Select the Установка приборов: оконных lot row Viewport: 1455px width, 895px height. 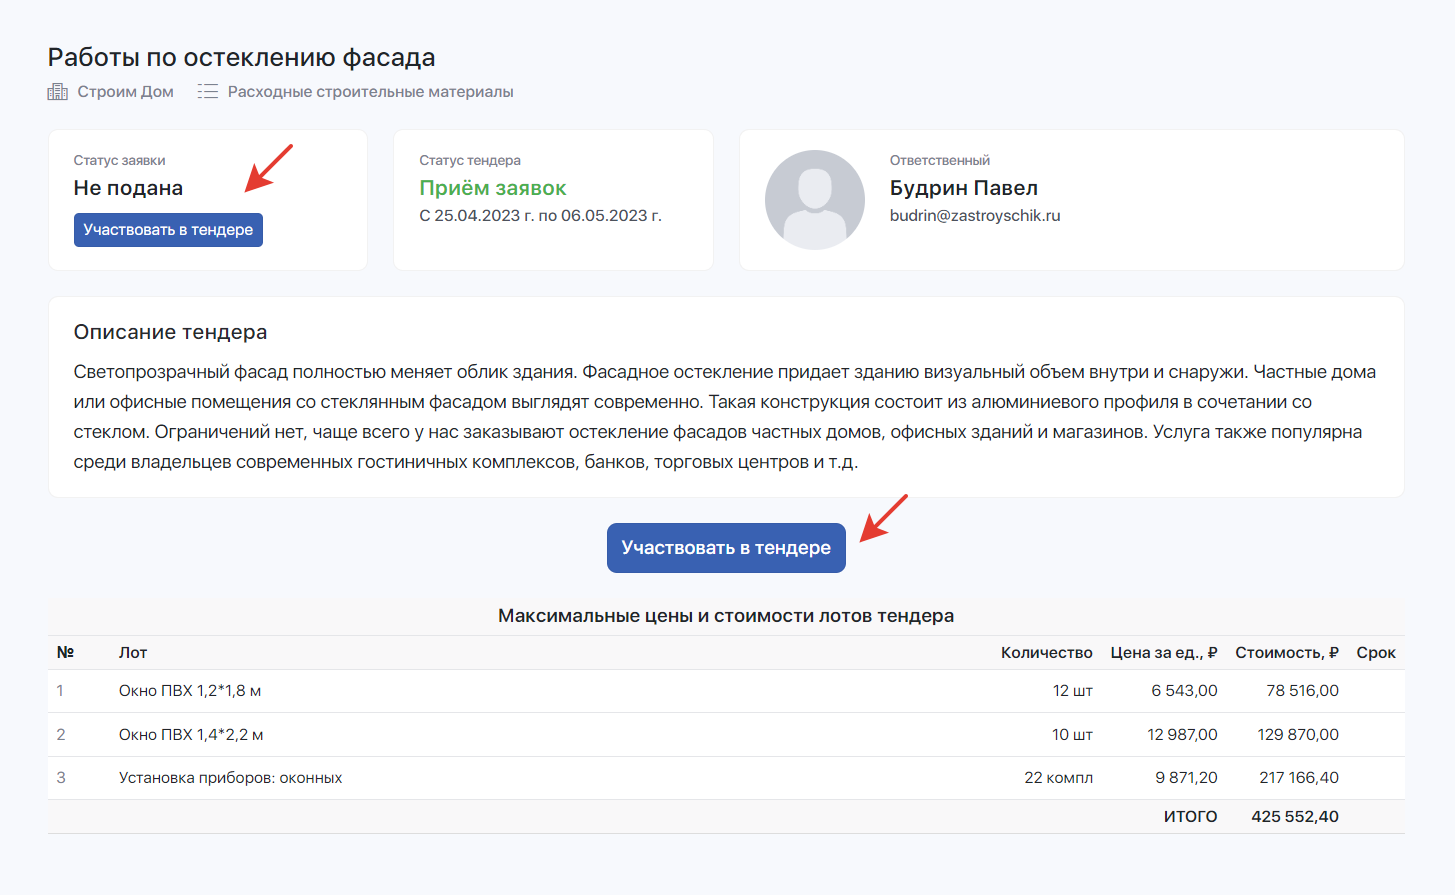(230, 778)
